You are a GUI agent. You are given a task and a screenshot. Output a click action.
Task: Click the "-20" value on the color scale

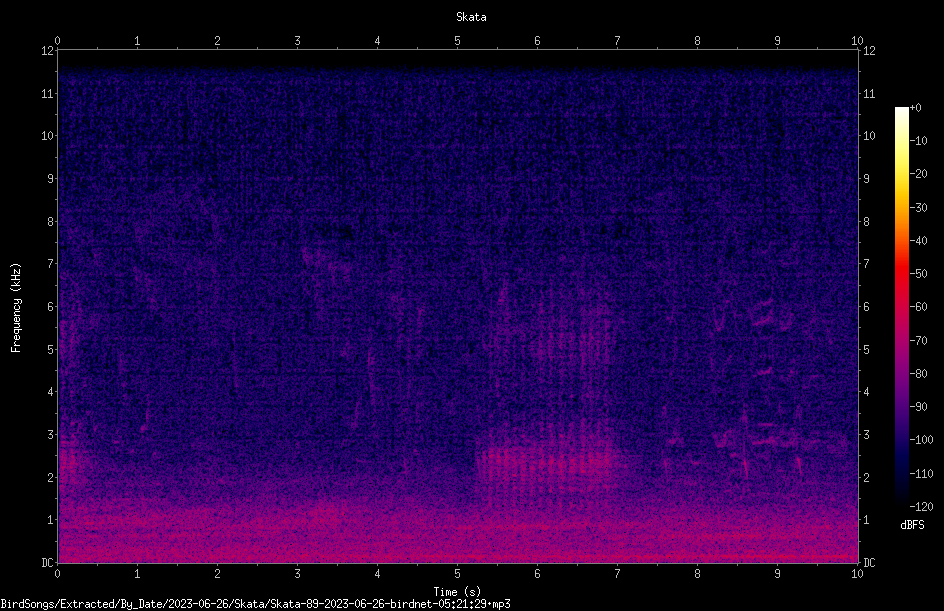coord(918,174)
